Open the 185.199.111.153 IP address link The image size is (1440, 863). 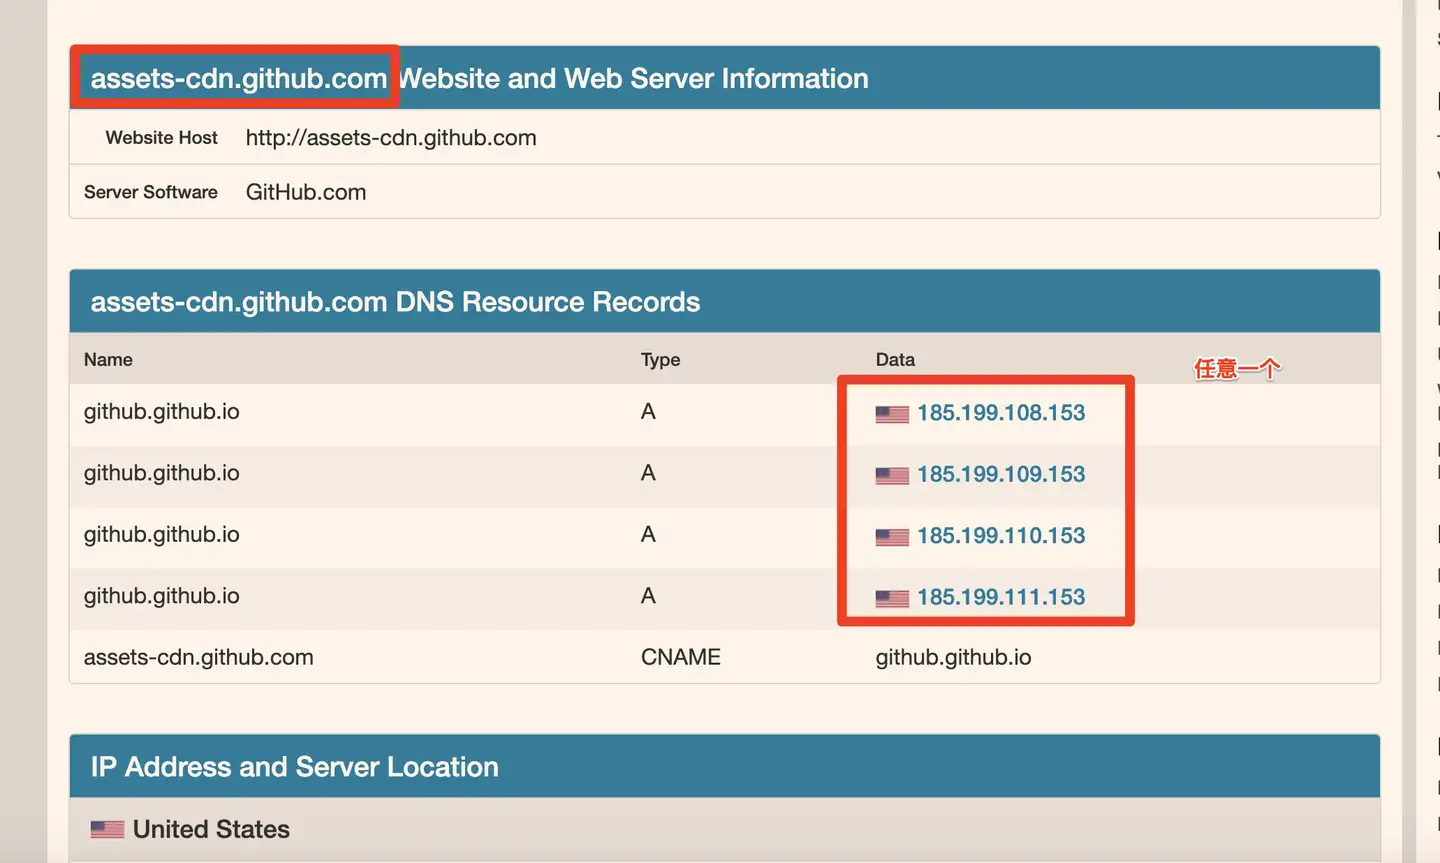point(1001,597)
